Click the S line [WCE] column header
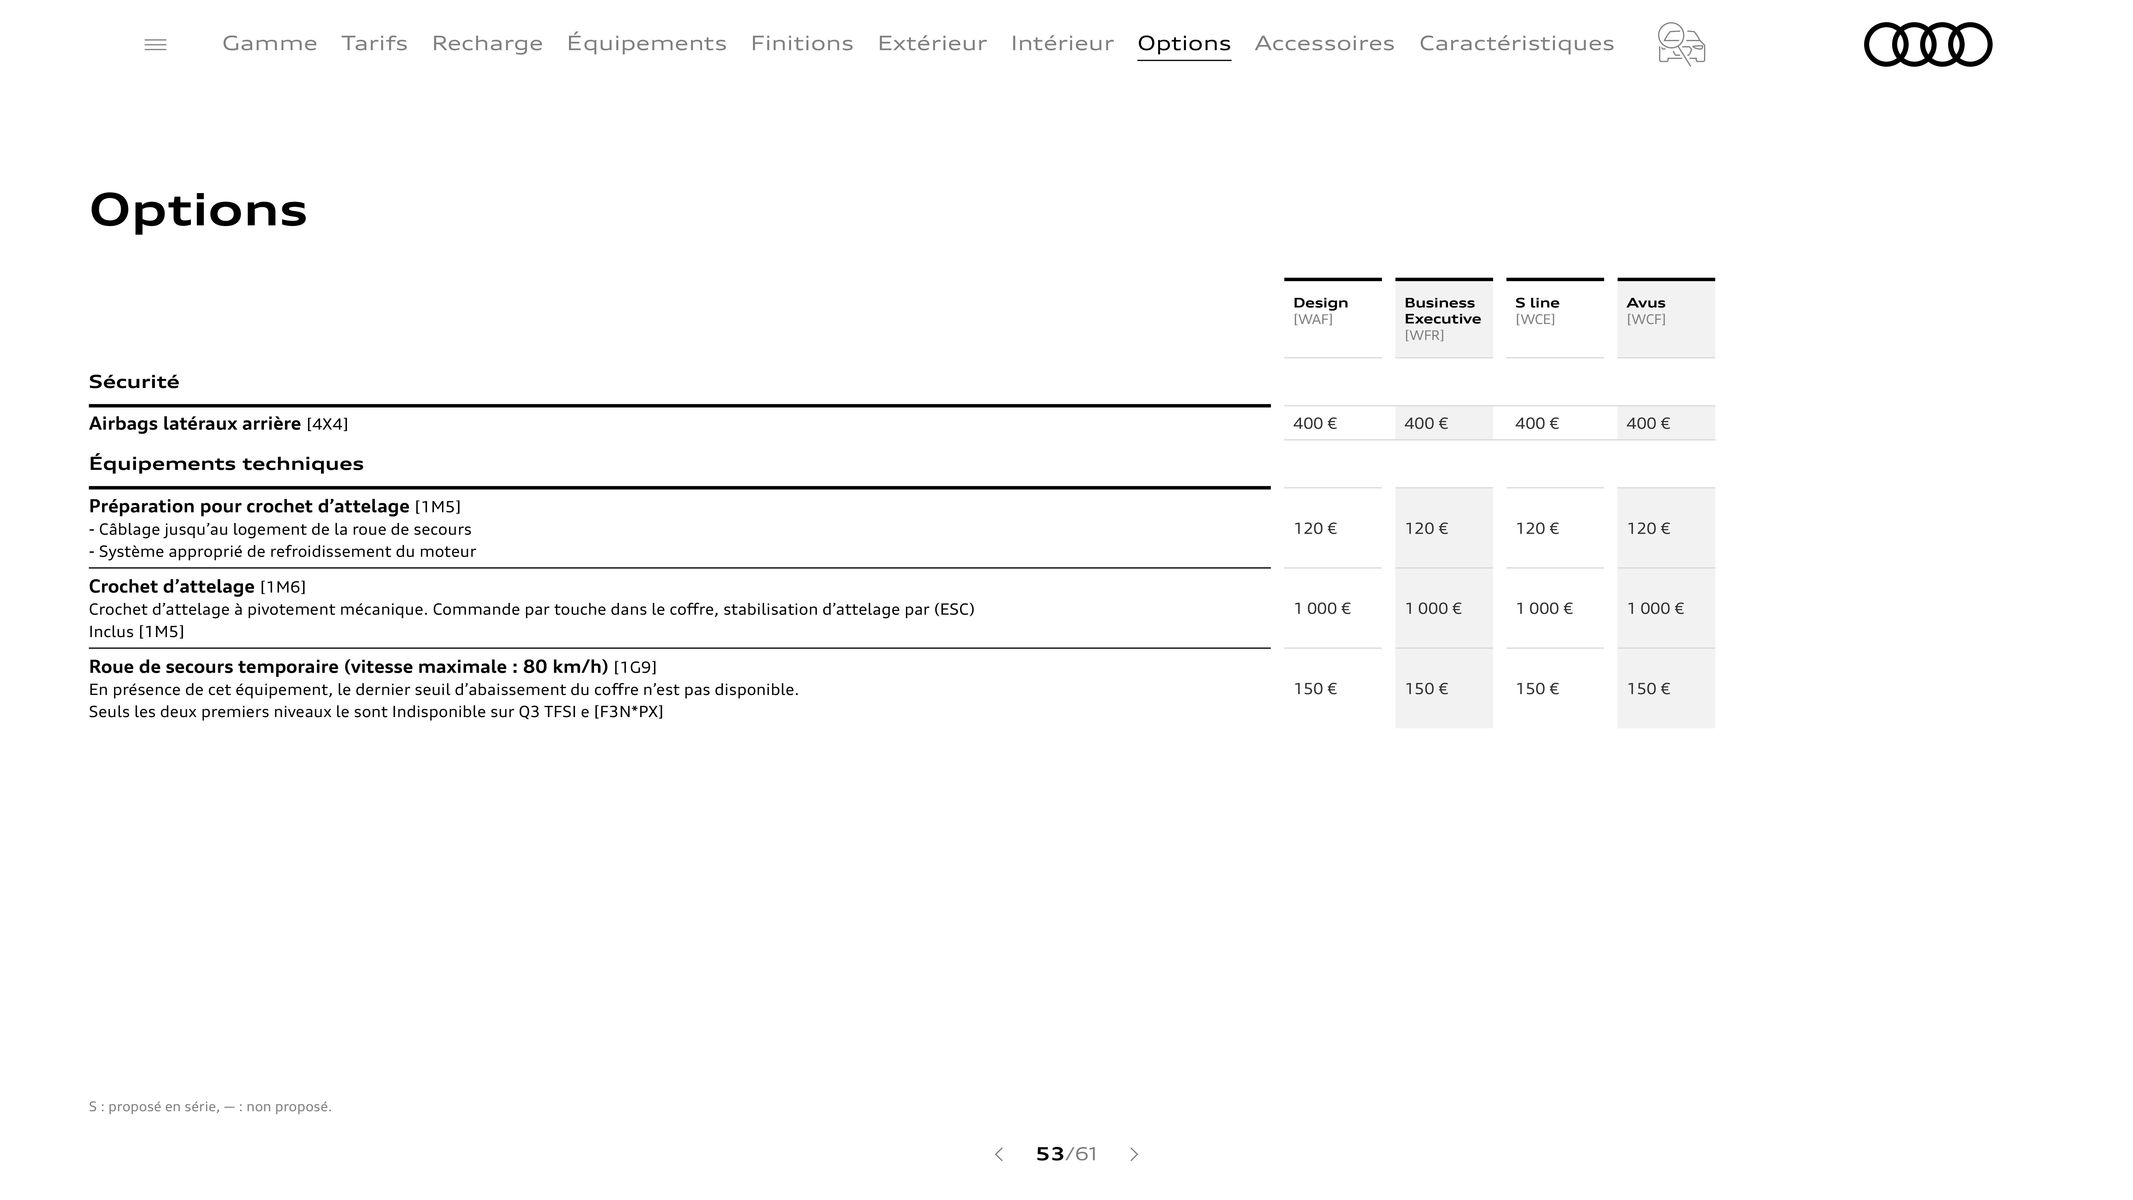This screenshot has width=2133, height=1200. click(1555, 318)
